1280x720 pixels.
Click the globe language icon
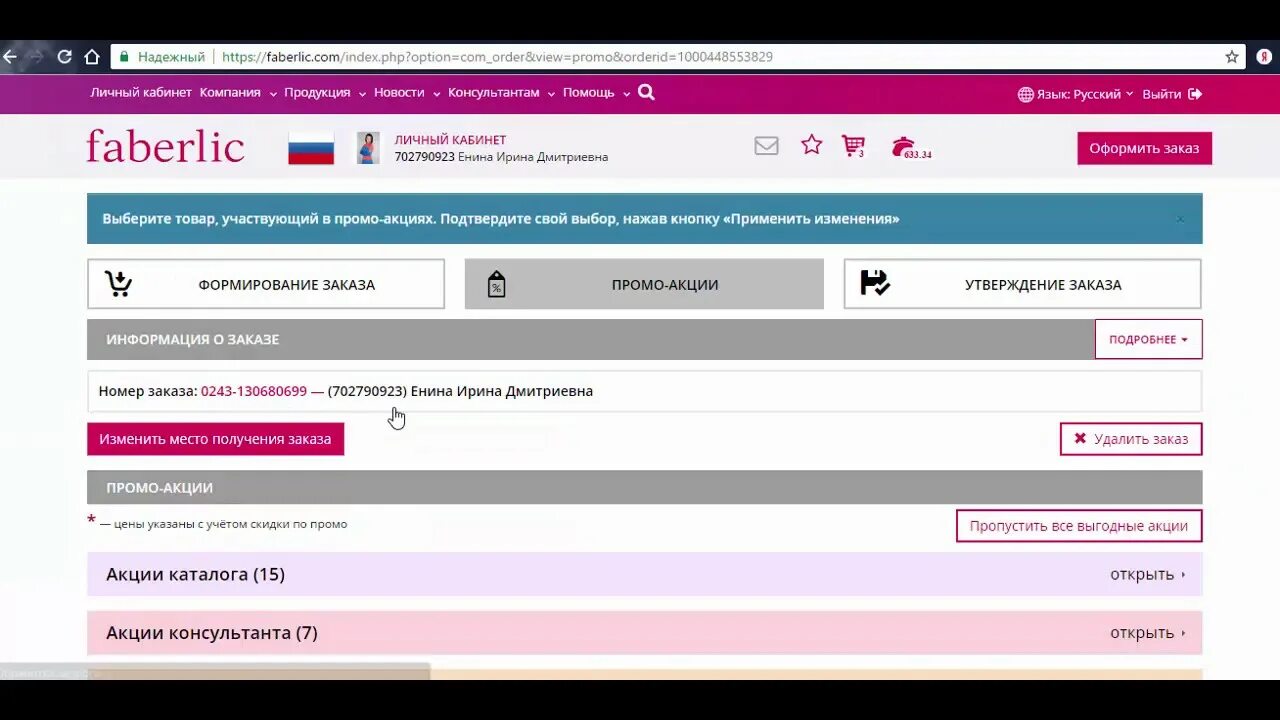tap(1025, 94)
